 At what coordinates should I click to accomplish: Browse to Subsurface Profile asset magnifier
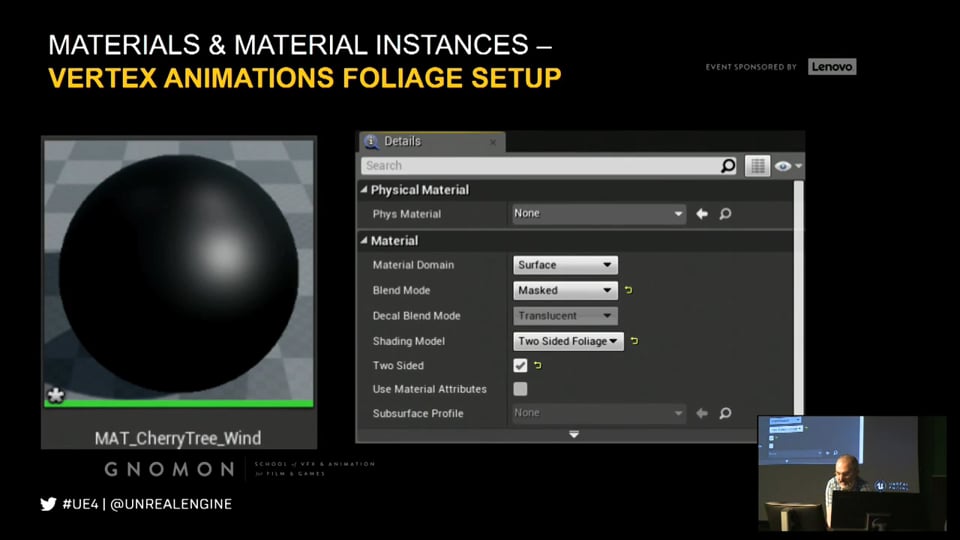(726, 413)
